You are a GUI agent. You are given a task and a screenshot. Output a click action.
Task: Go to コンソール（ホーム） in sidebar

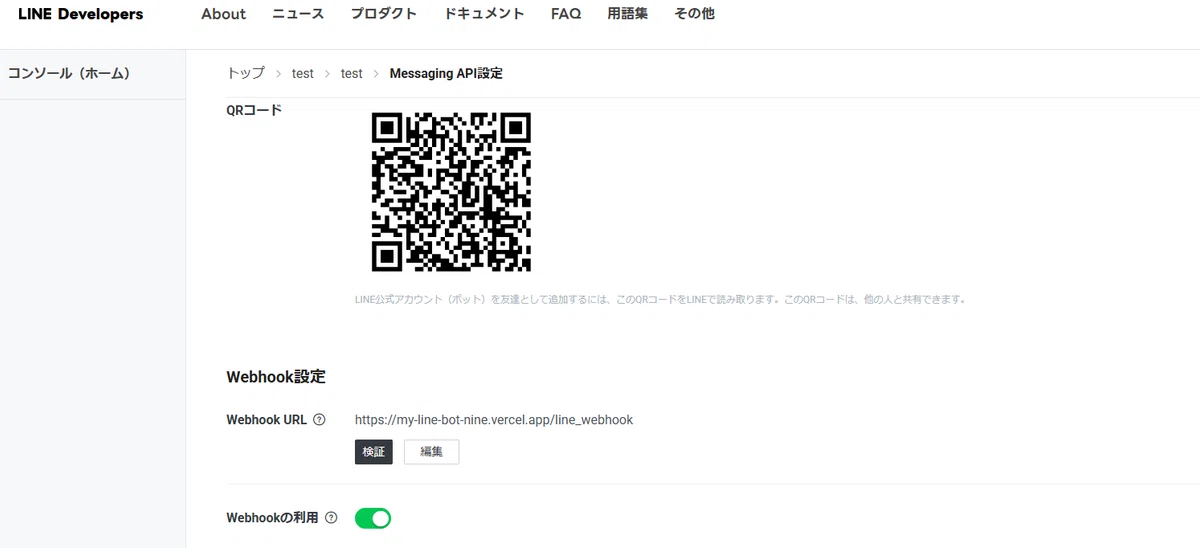tap(69, 73)
